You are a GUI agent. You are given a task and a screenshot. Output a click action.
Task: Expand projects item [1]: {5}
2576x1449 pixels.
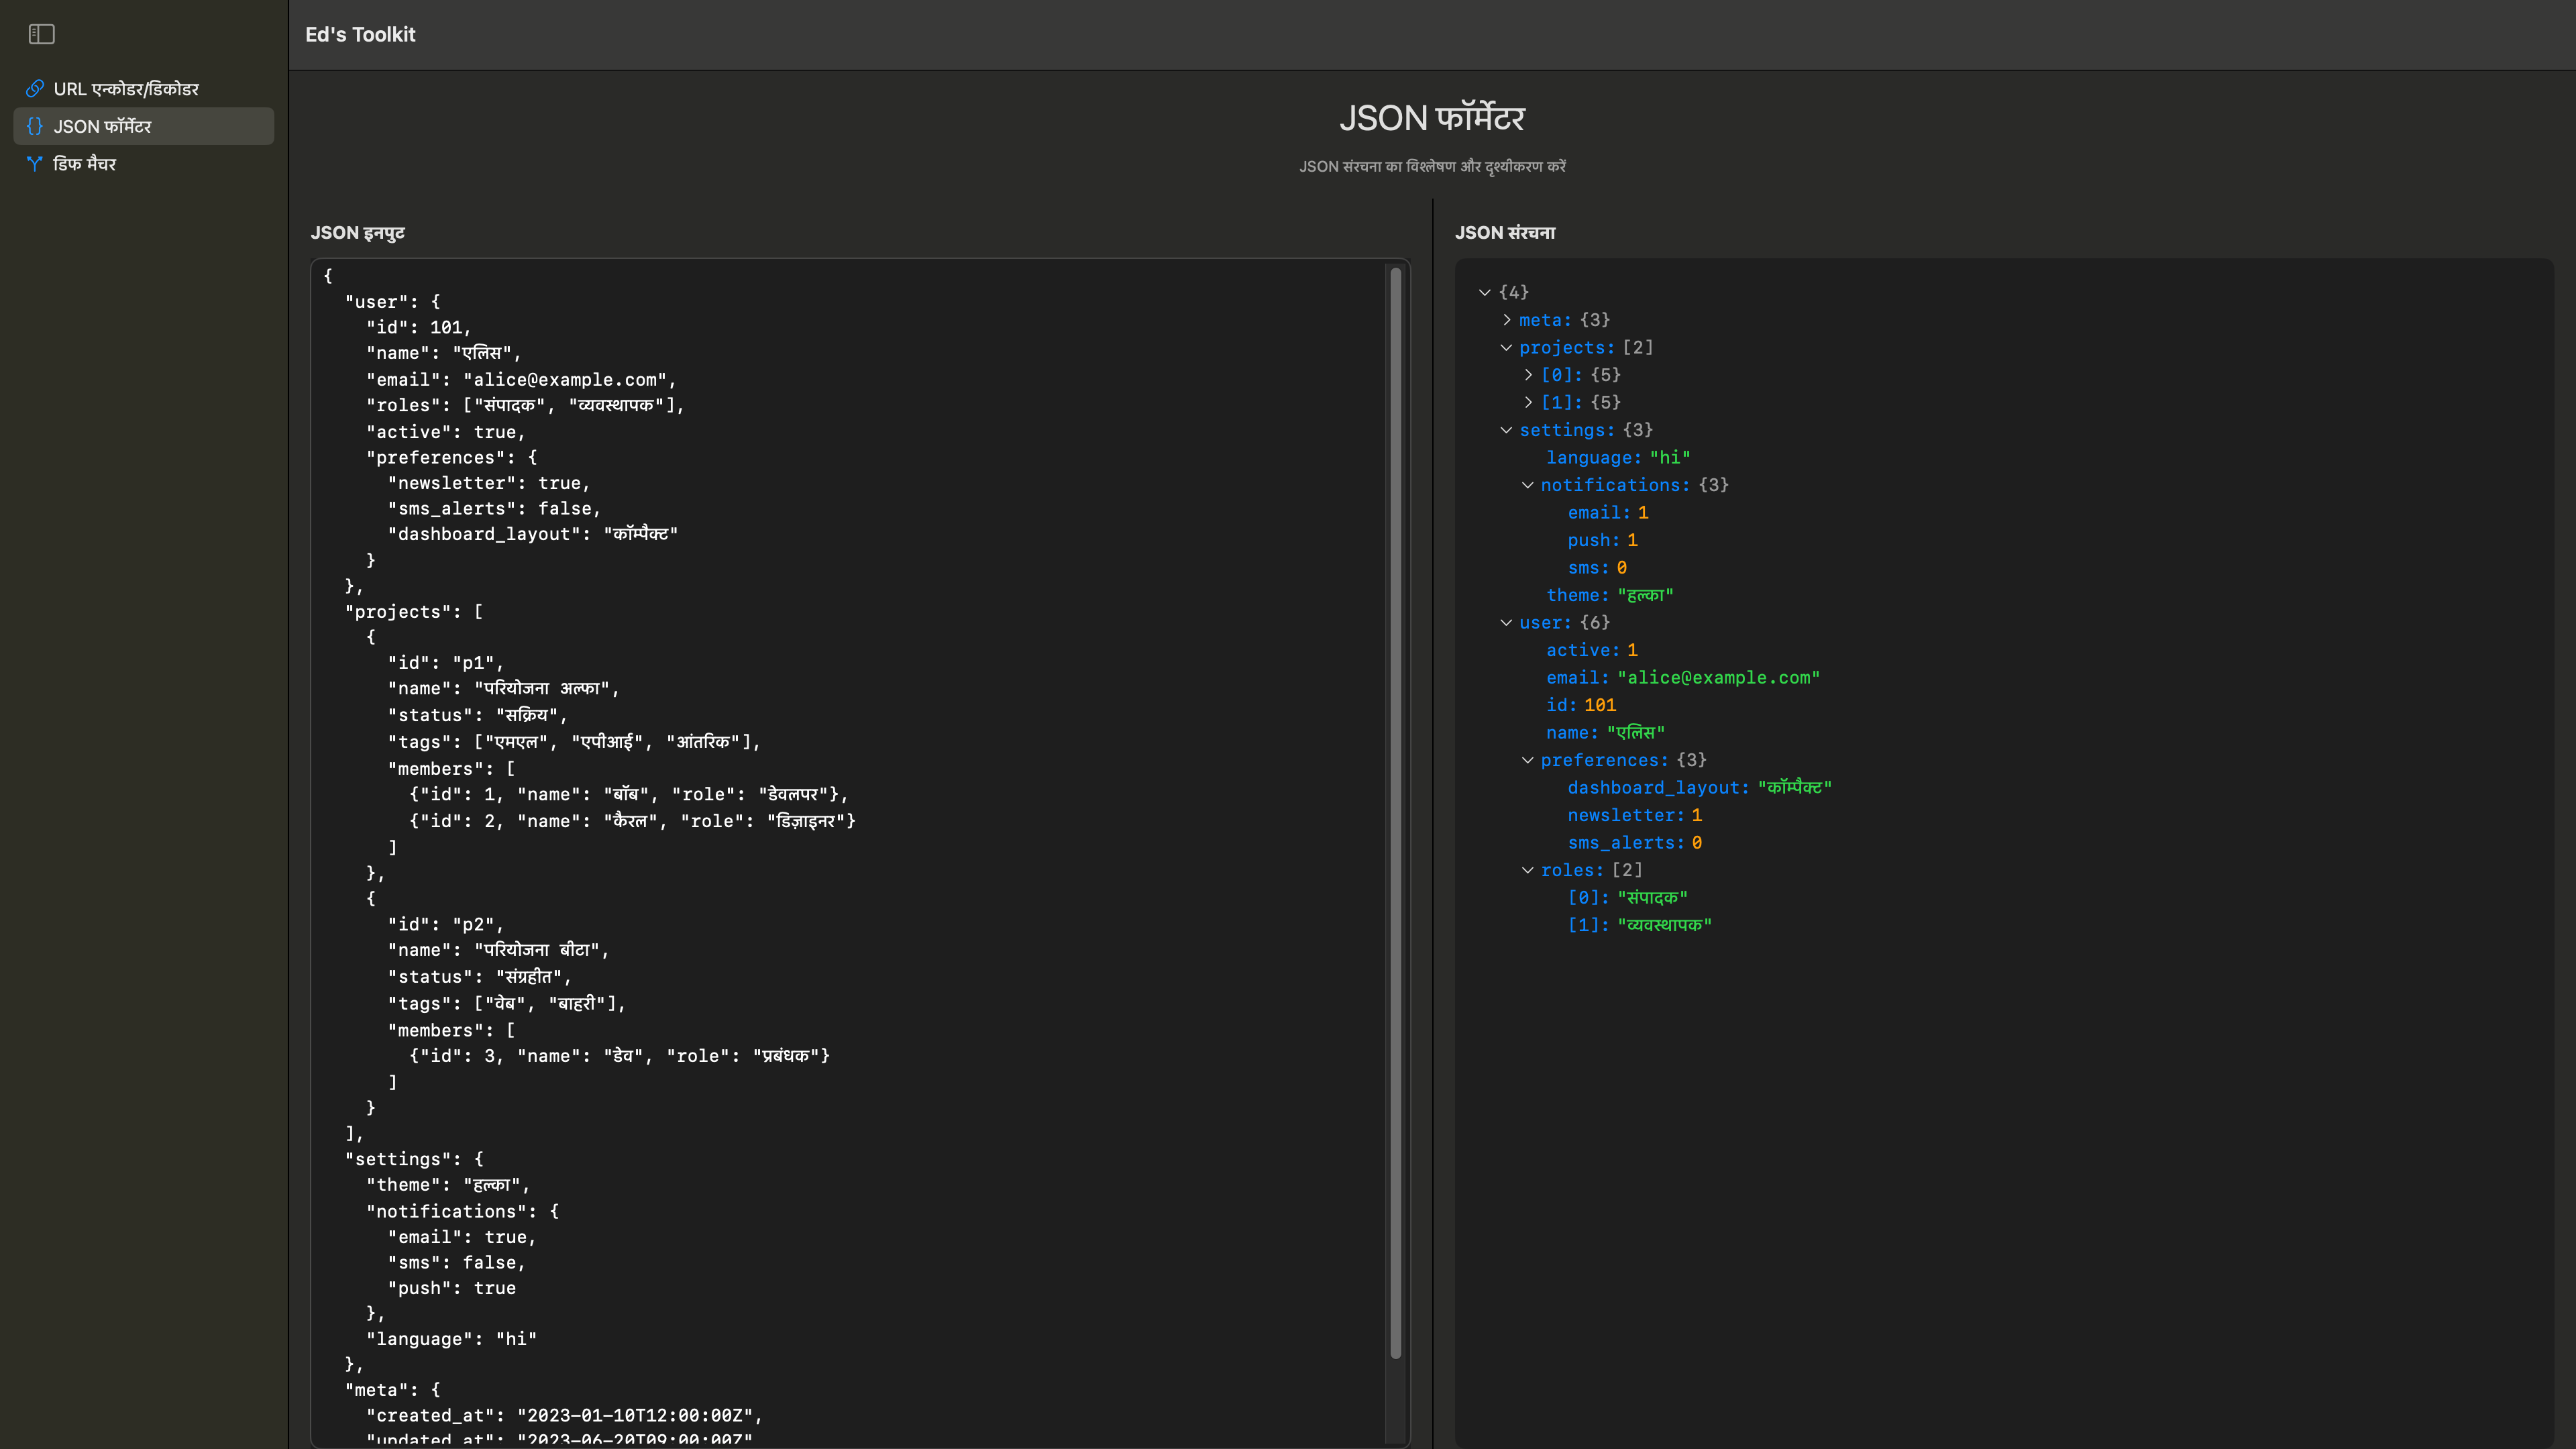[x=1528, y=402]
